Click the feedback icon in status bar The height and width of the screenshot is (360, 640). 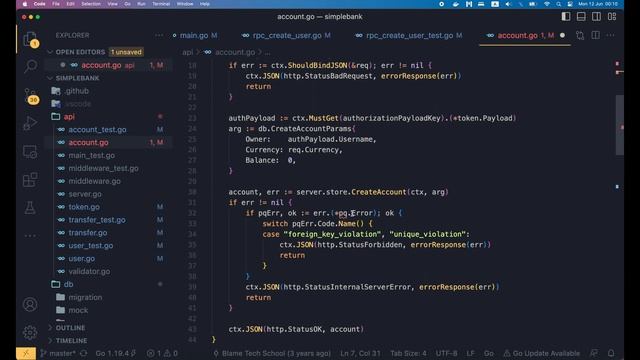pyautogui.click(x=594, y=353)
